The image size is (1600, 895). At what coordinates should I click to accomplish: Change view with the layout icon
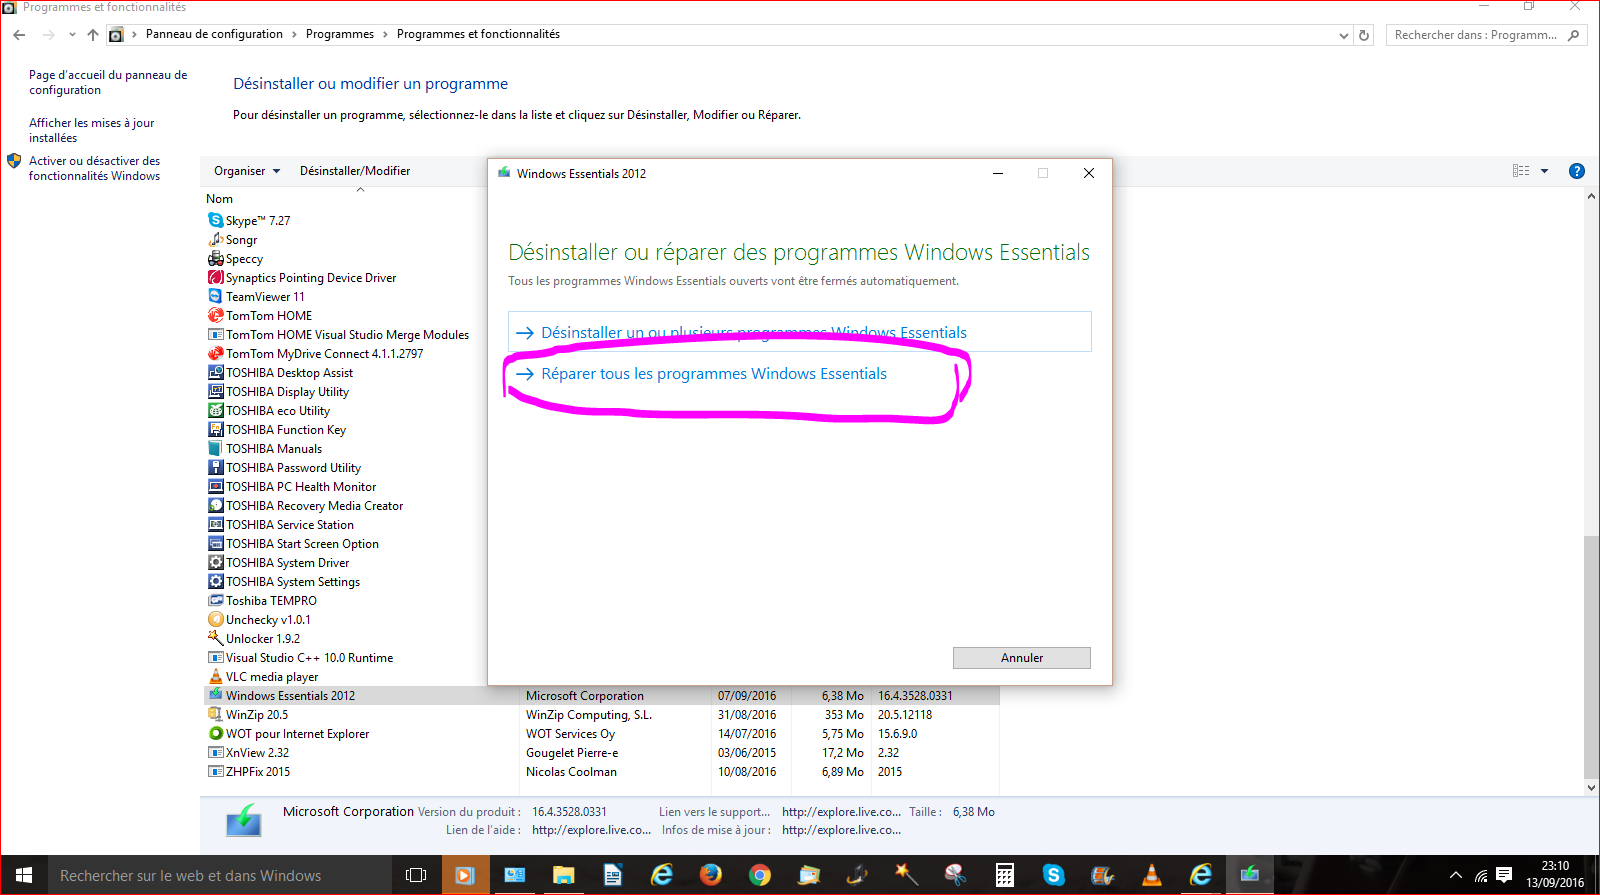tap(1521, 171)
